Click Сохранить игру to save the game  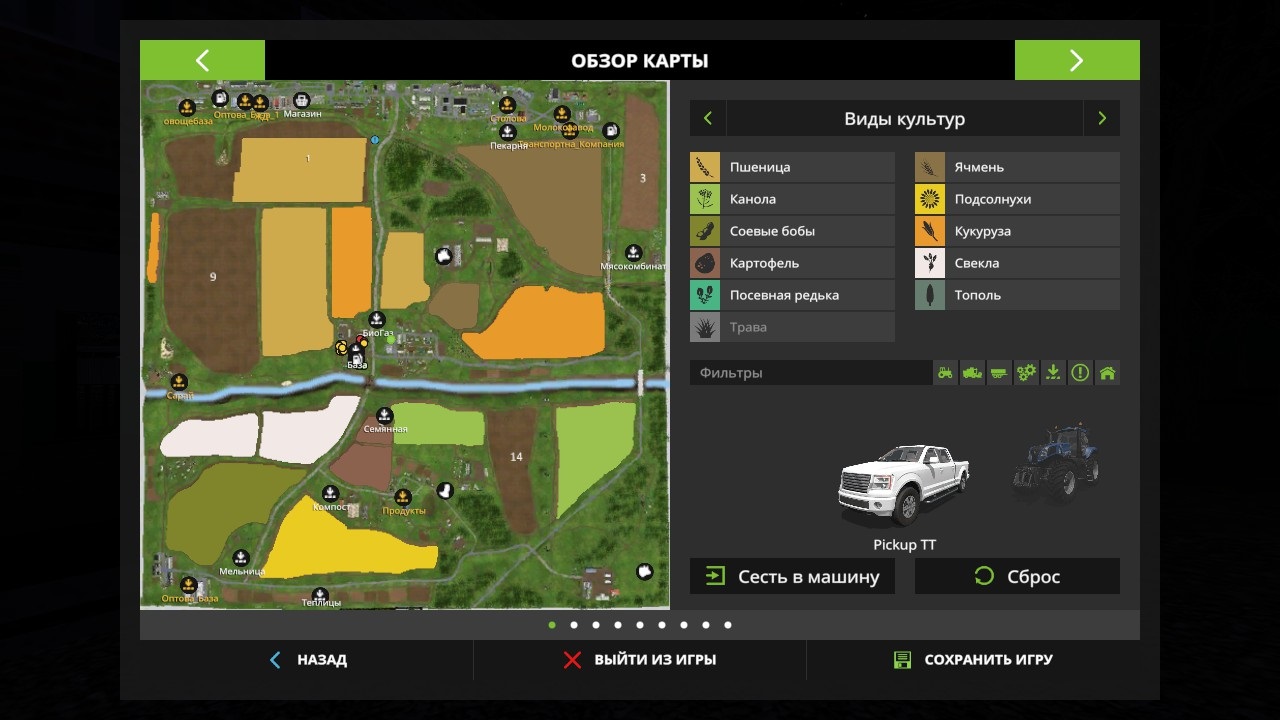point(973,660)
